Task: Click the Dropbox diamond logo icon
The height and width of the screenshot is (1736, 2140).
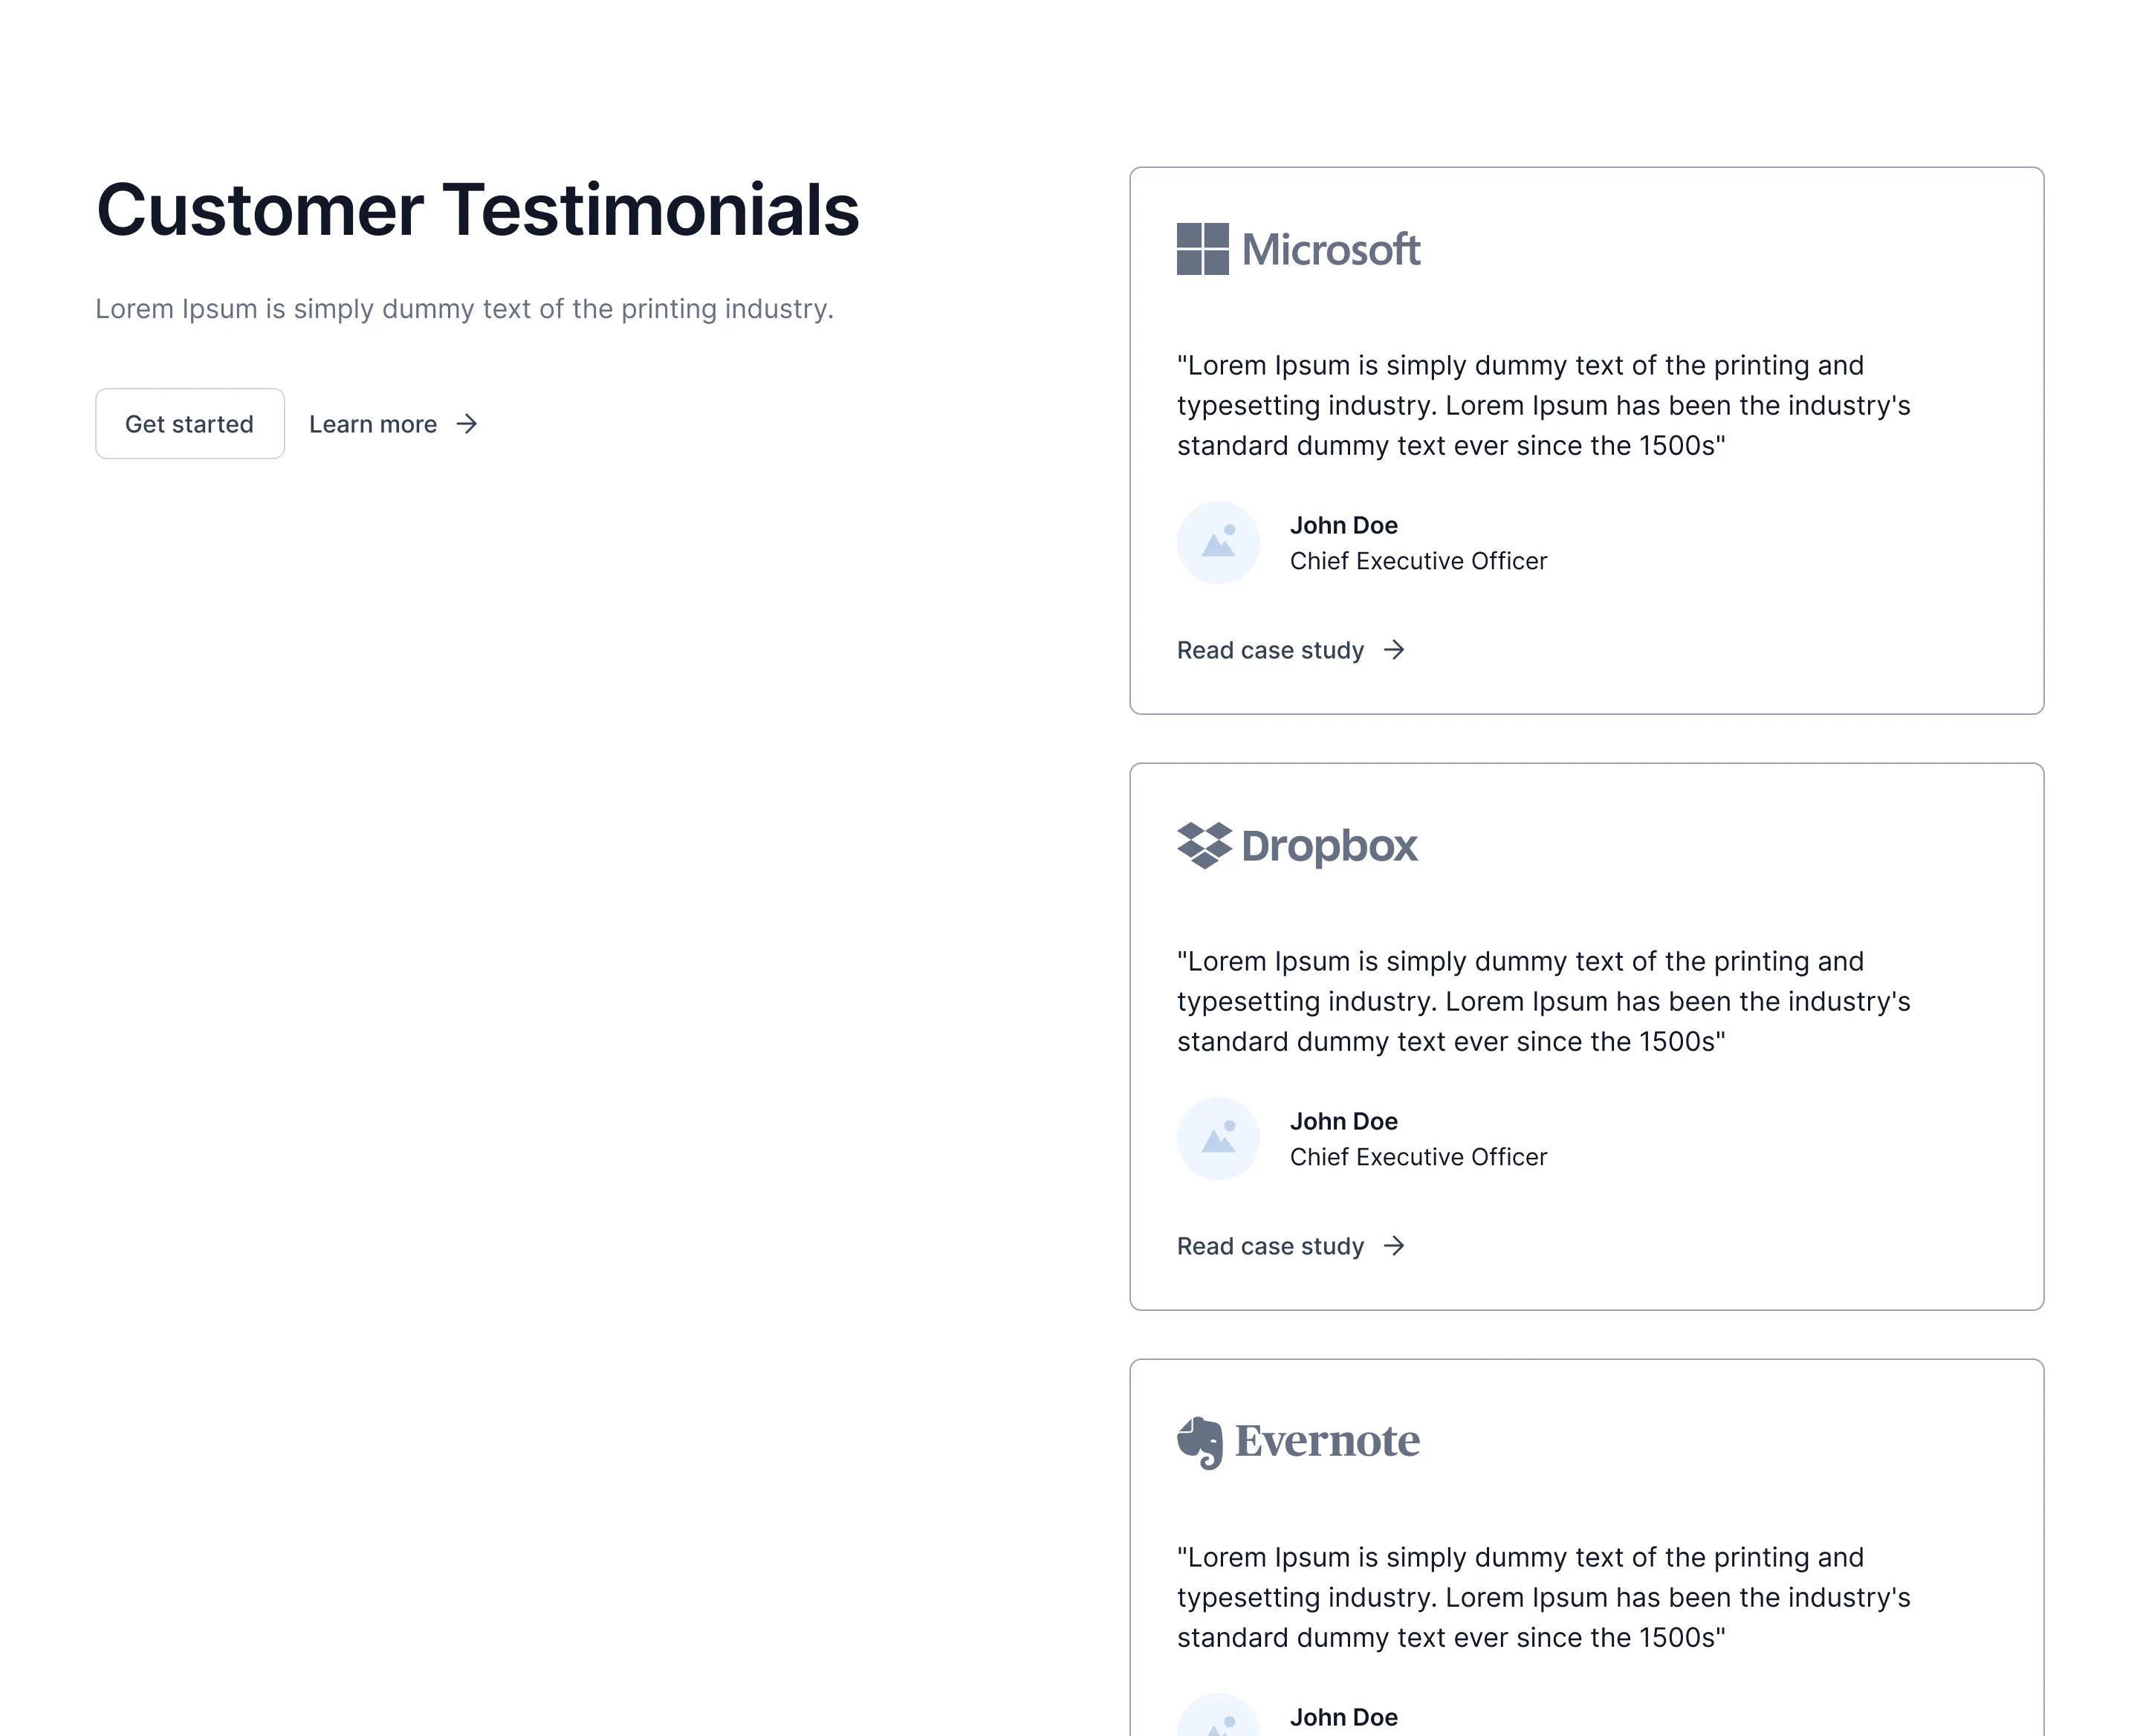Action: (x=1204, y=846)
